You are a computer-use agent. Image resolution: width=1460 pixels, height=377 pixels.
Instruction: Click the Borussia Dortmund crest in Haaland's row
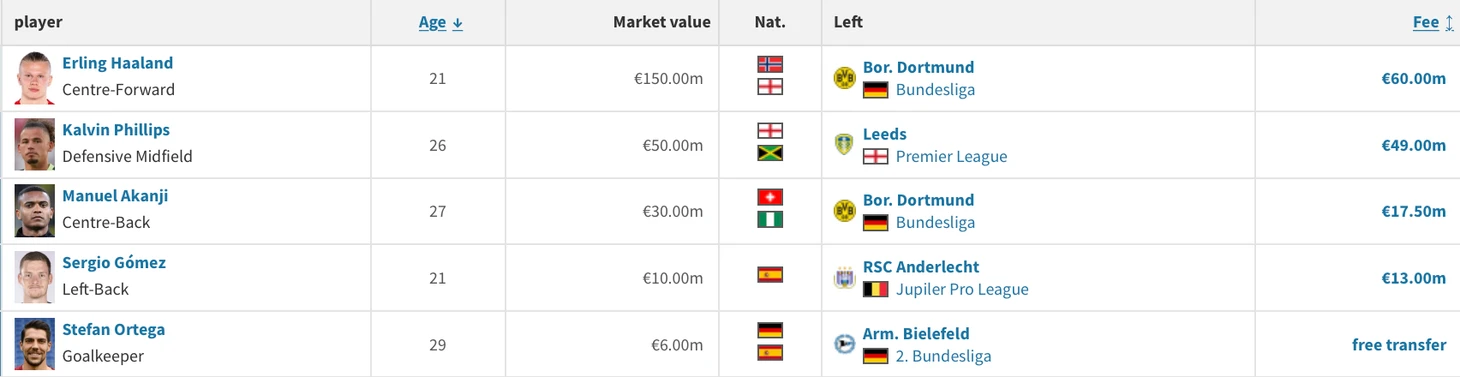845,78
